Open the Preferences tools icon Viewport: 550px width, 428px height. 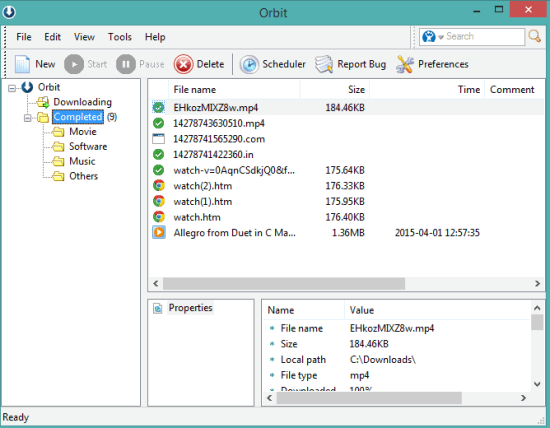(405, 64)
